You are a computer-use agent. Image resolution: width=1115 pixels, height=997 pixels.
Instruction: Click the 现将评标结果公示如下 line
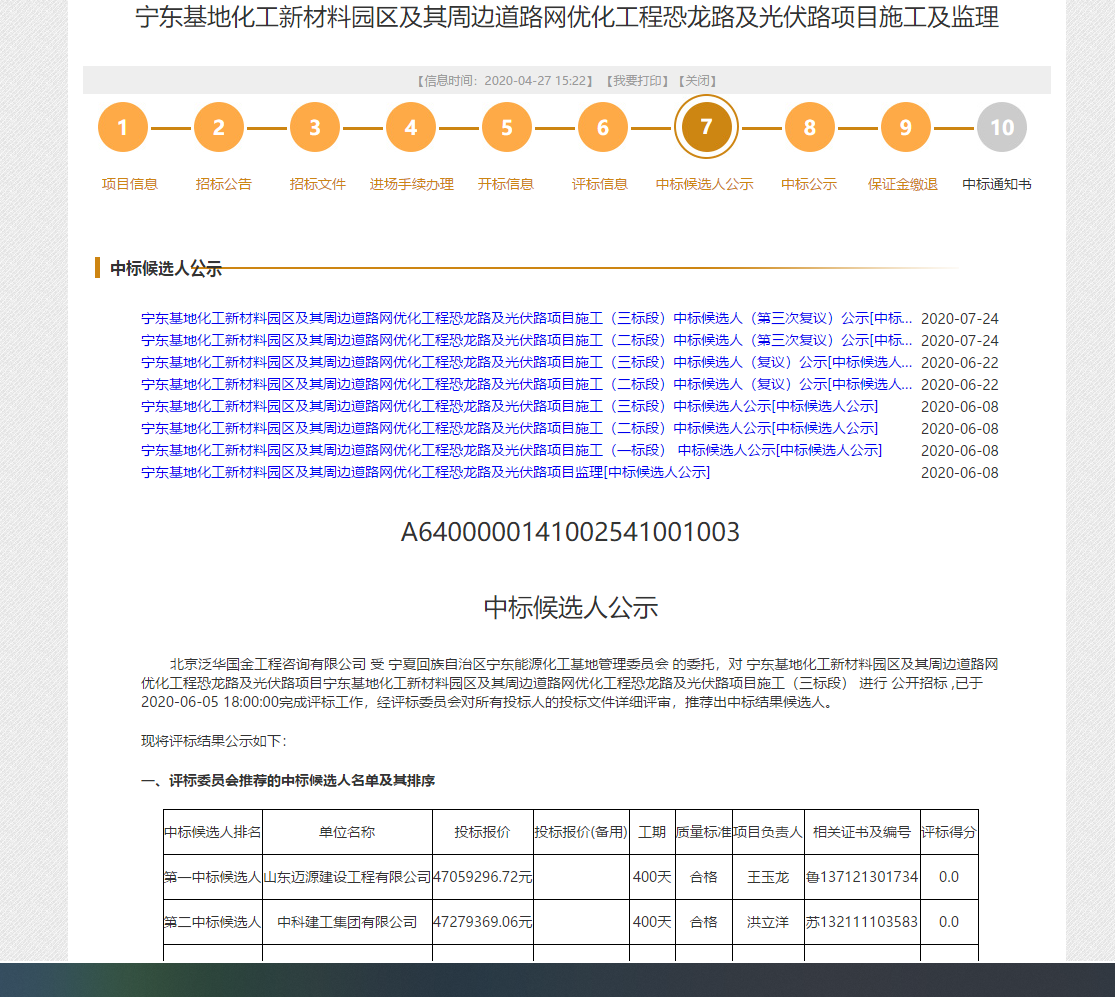point(214,741)
